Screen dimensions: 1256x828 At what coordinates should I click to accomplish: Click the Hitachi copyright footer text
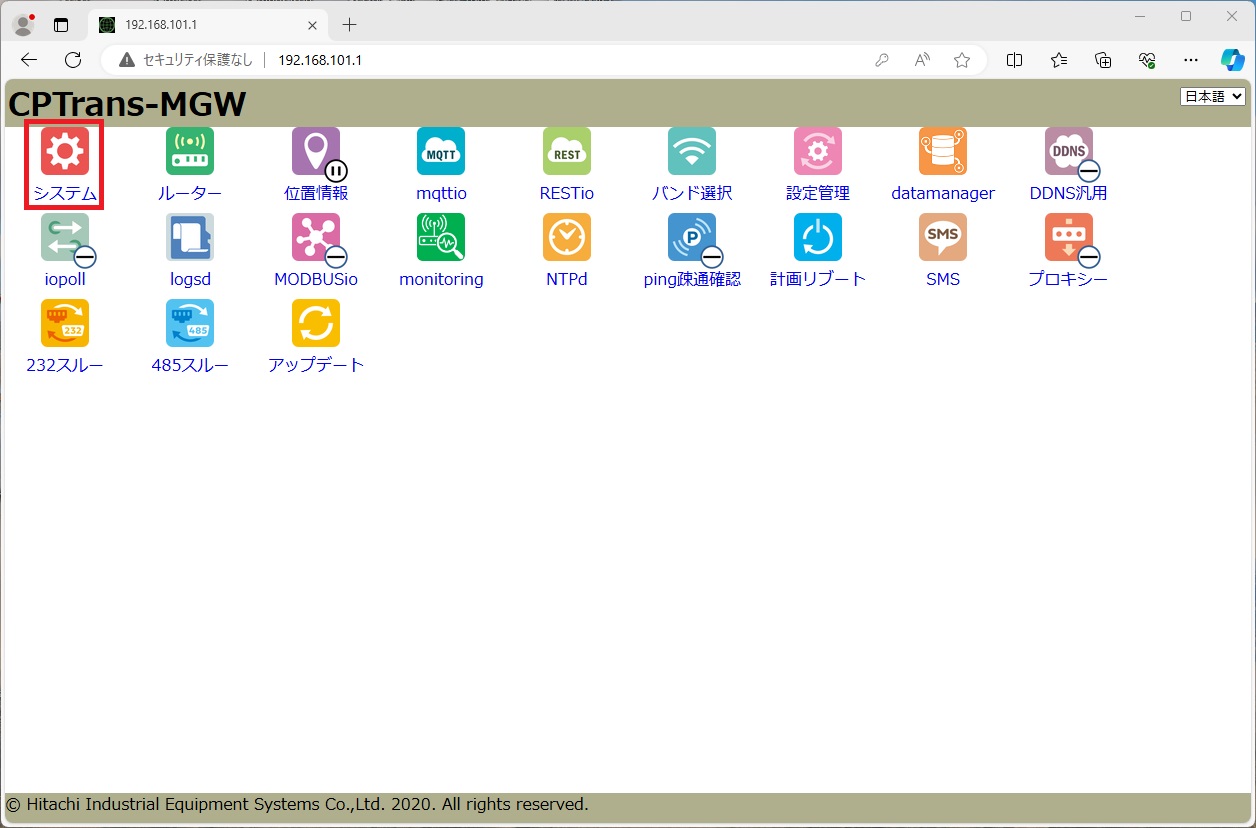pos(298,804)
